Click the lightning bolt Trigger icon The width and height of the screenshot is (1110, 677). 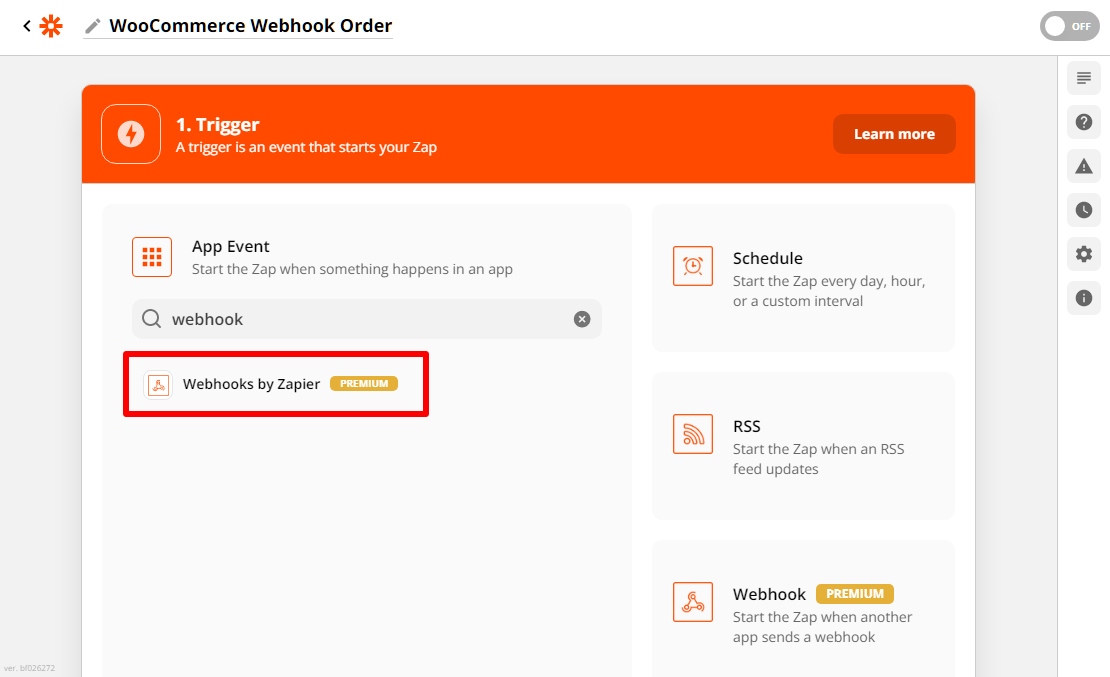click(131, 134)
